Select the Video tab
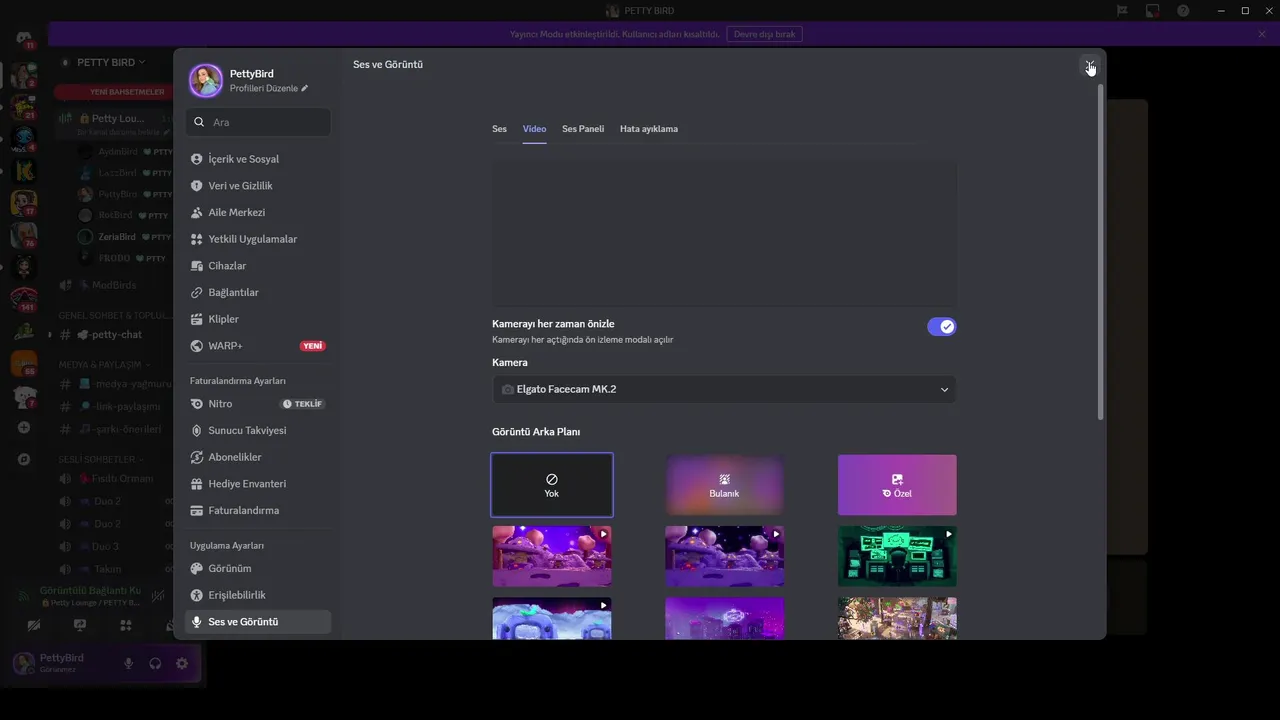 (x=534, y=129)
